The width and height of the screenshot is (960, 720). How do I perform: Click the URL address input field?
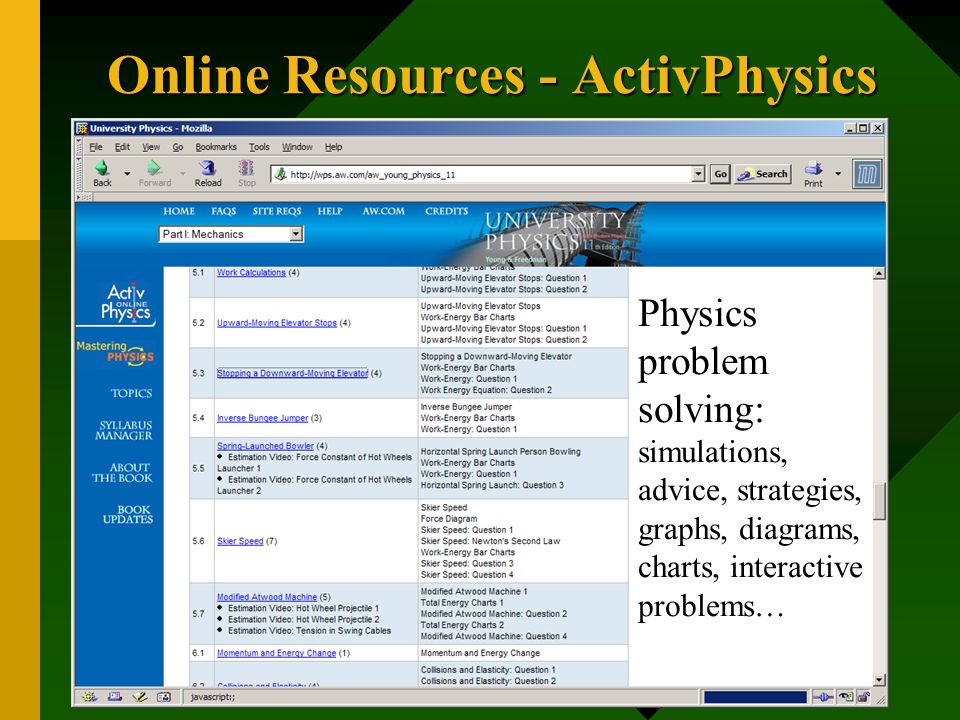click(x=490, y=174)
